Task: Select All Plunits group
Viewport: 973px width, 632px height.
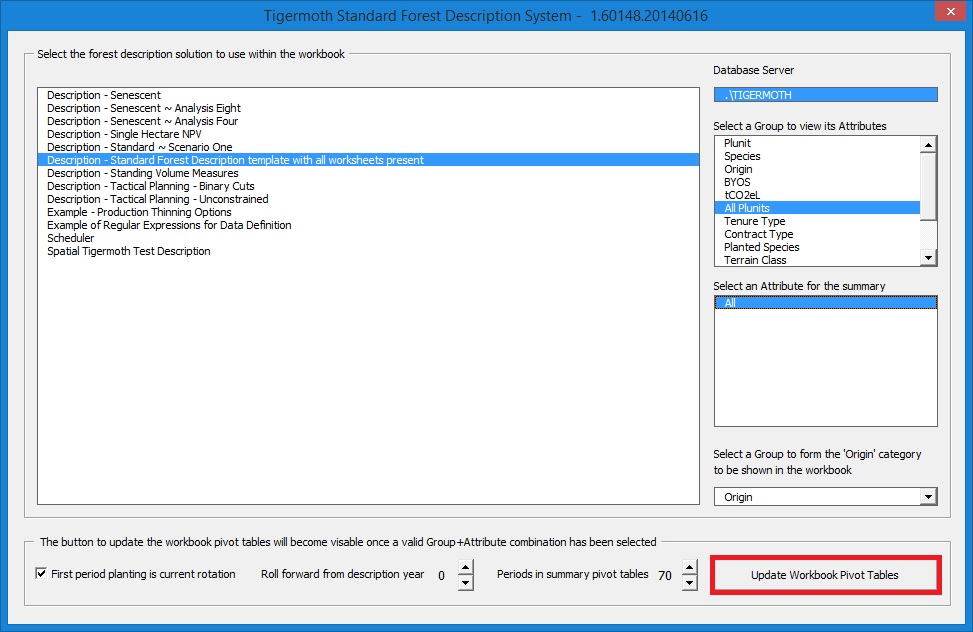Action: click(x=817, y=209)
